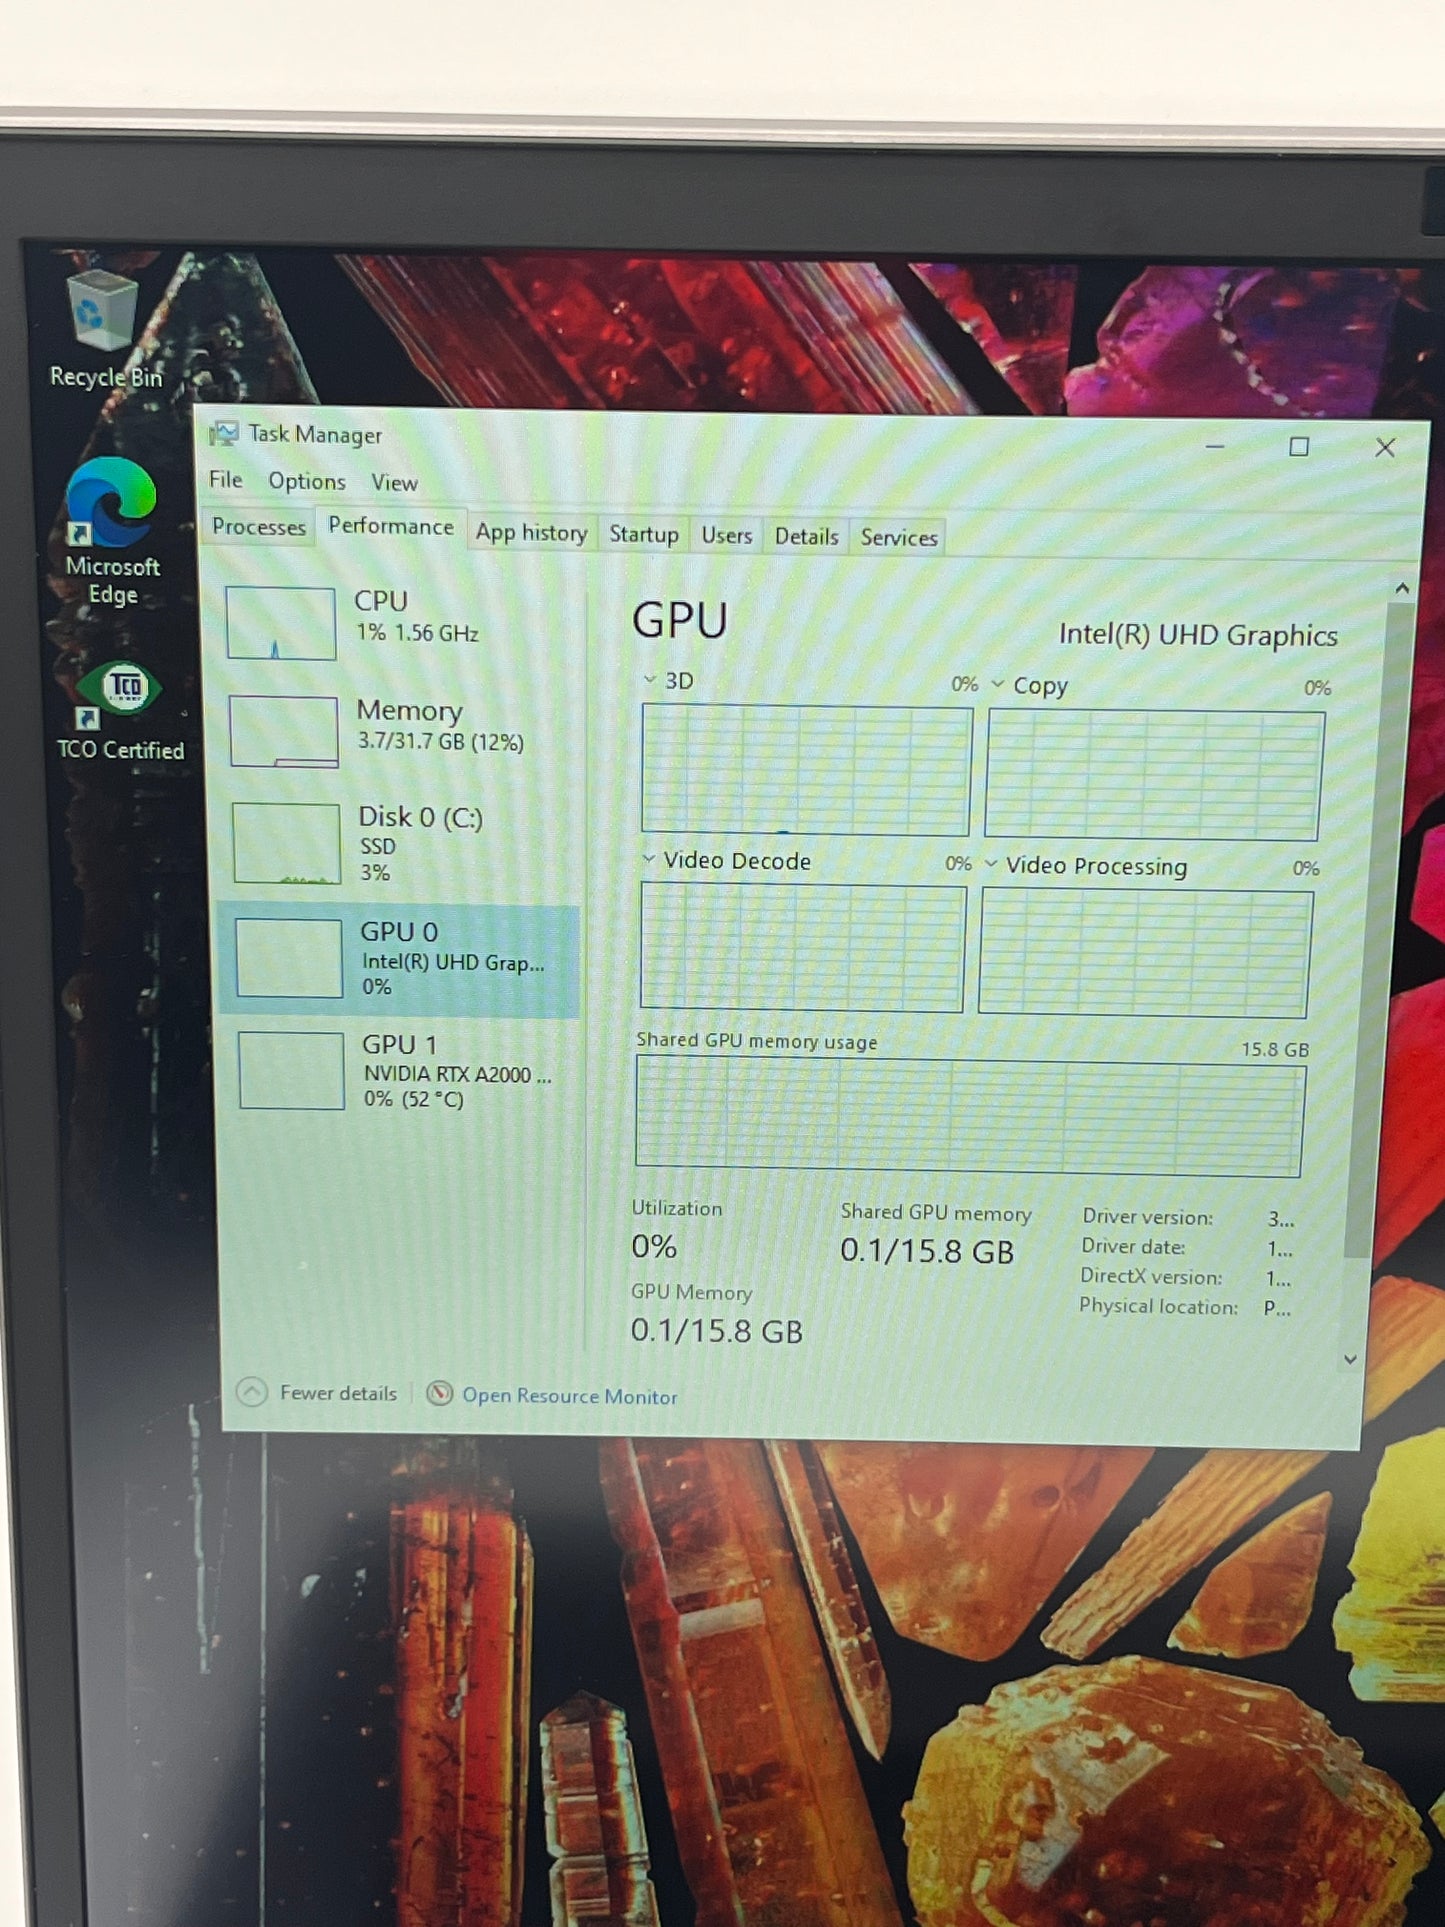Switch to the Services tab
The width and height of the screenshot is (1445, 1927).
(899, 538)
